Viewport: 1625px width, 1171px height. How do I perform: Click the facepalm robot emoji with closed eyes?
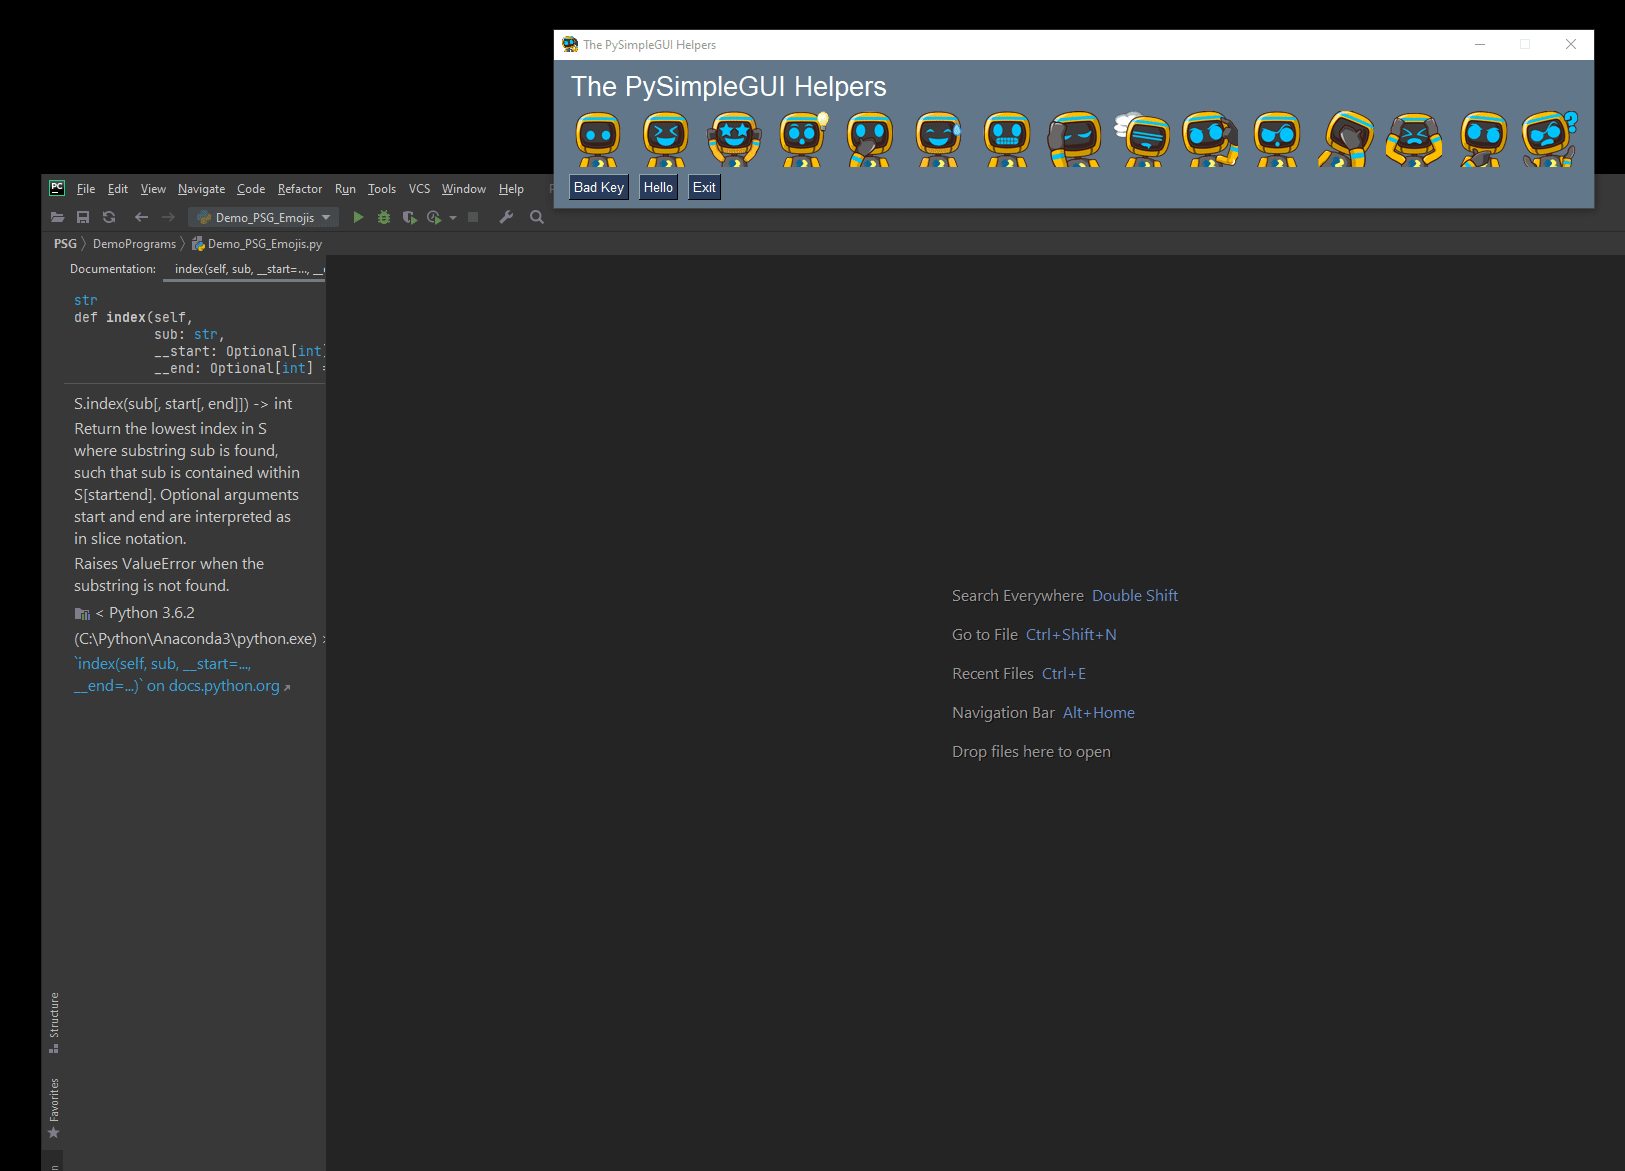click(x=1074, y=139)
